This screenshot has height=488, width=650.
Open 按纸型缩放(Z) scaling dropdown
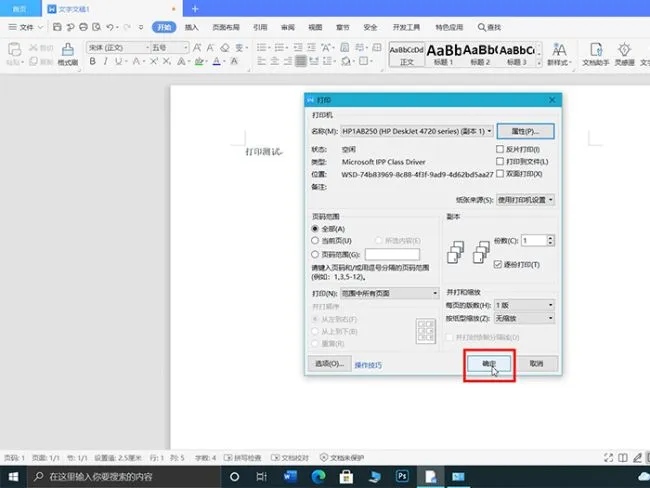point(524,318)
